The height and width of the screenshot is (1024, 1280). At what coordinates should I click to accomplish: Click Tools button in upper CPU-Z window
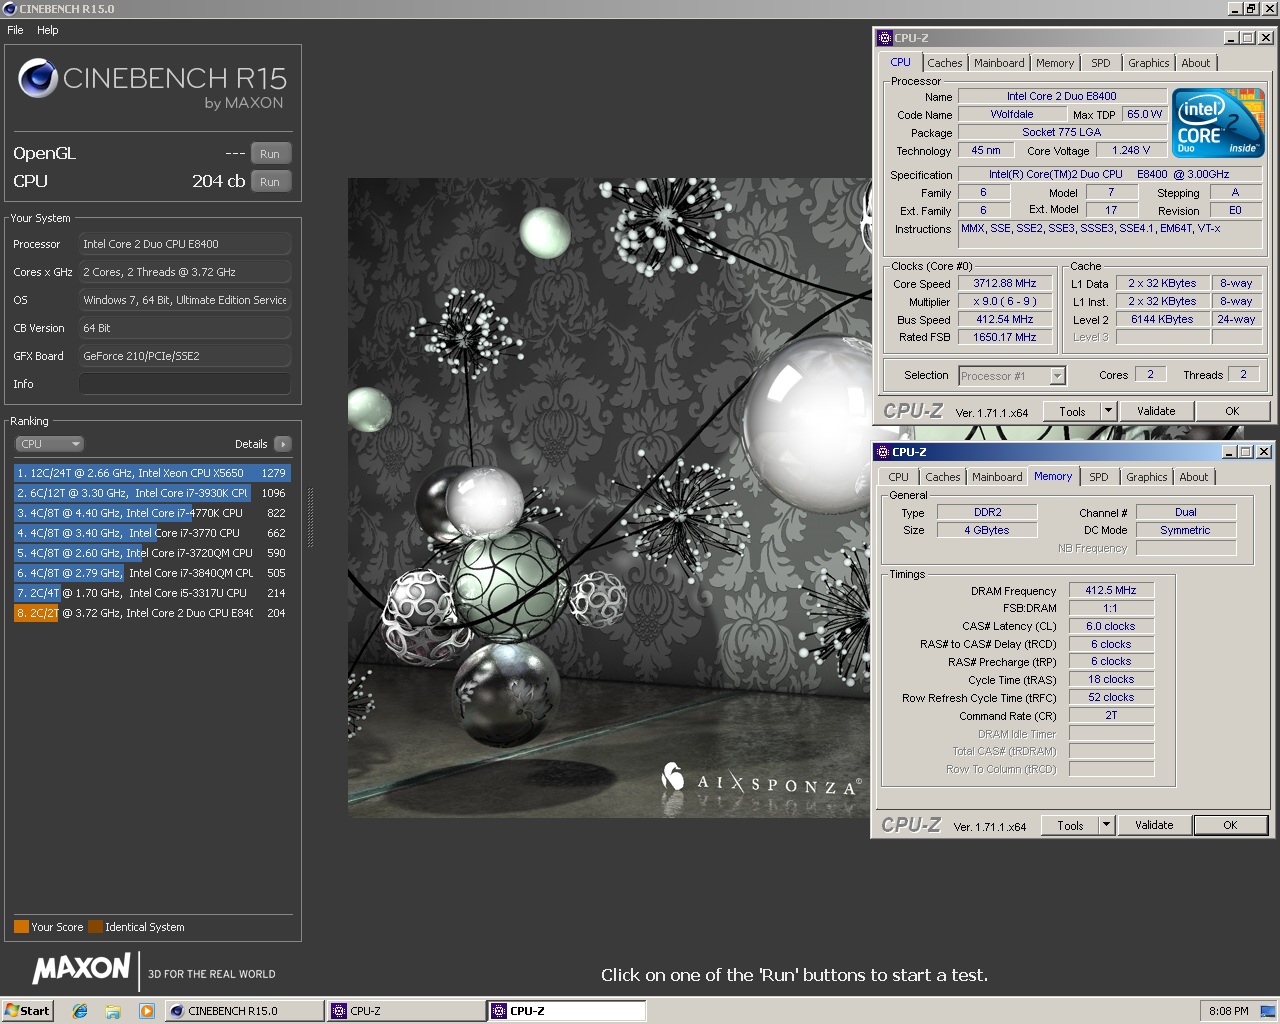pos(1072,411)
